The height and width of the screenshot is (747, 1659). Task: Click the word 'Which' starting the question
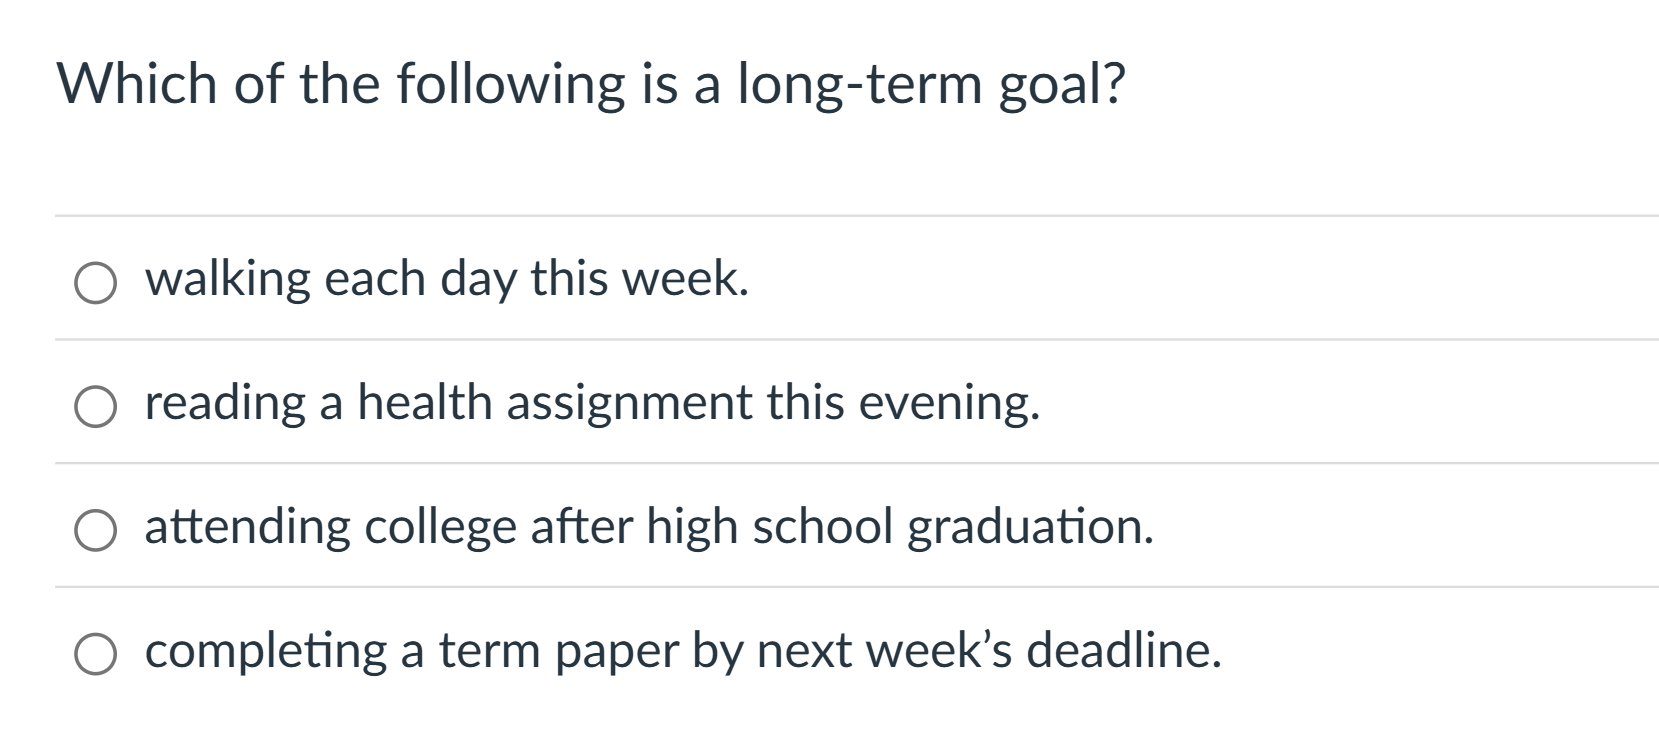tap(138, 82)
